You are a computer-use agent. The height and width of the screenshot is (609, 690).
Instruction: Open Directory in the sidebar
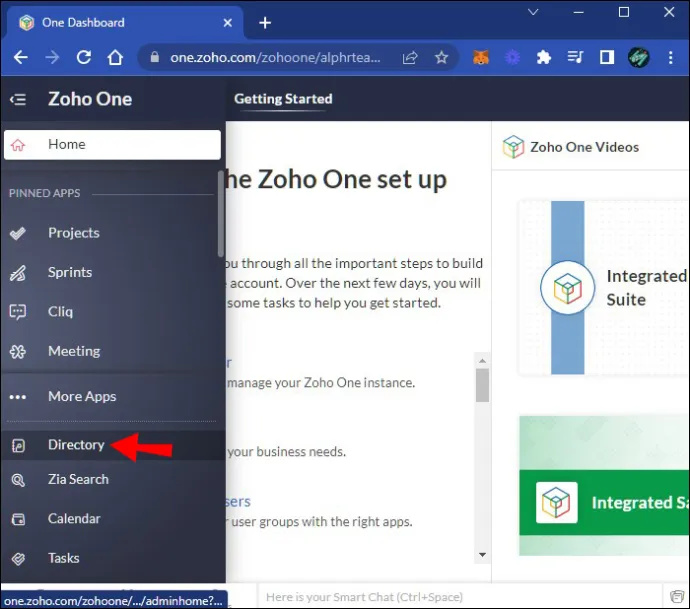tap(113, 445)
